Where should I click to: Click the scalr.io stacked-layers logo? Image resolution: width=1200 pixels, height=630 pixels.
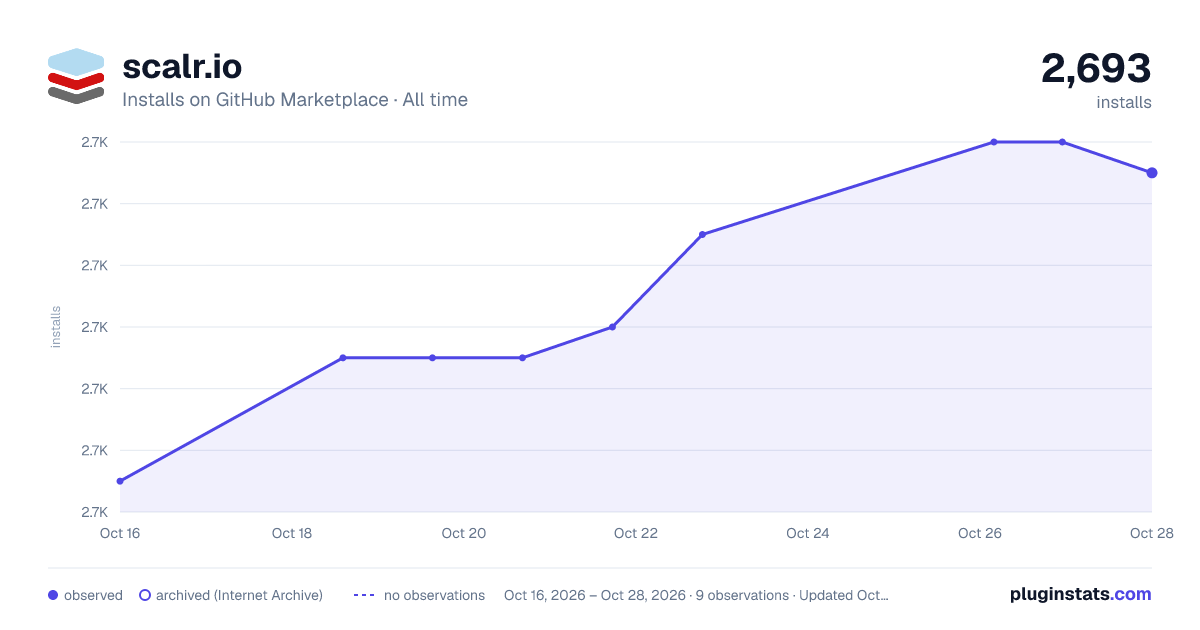coord(76,75)
